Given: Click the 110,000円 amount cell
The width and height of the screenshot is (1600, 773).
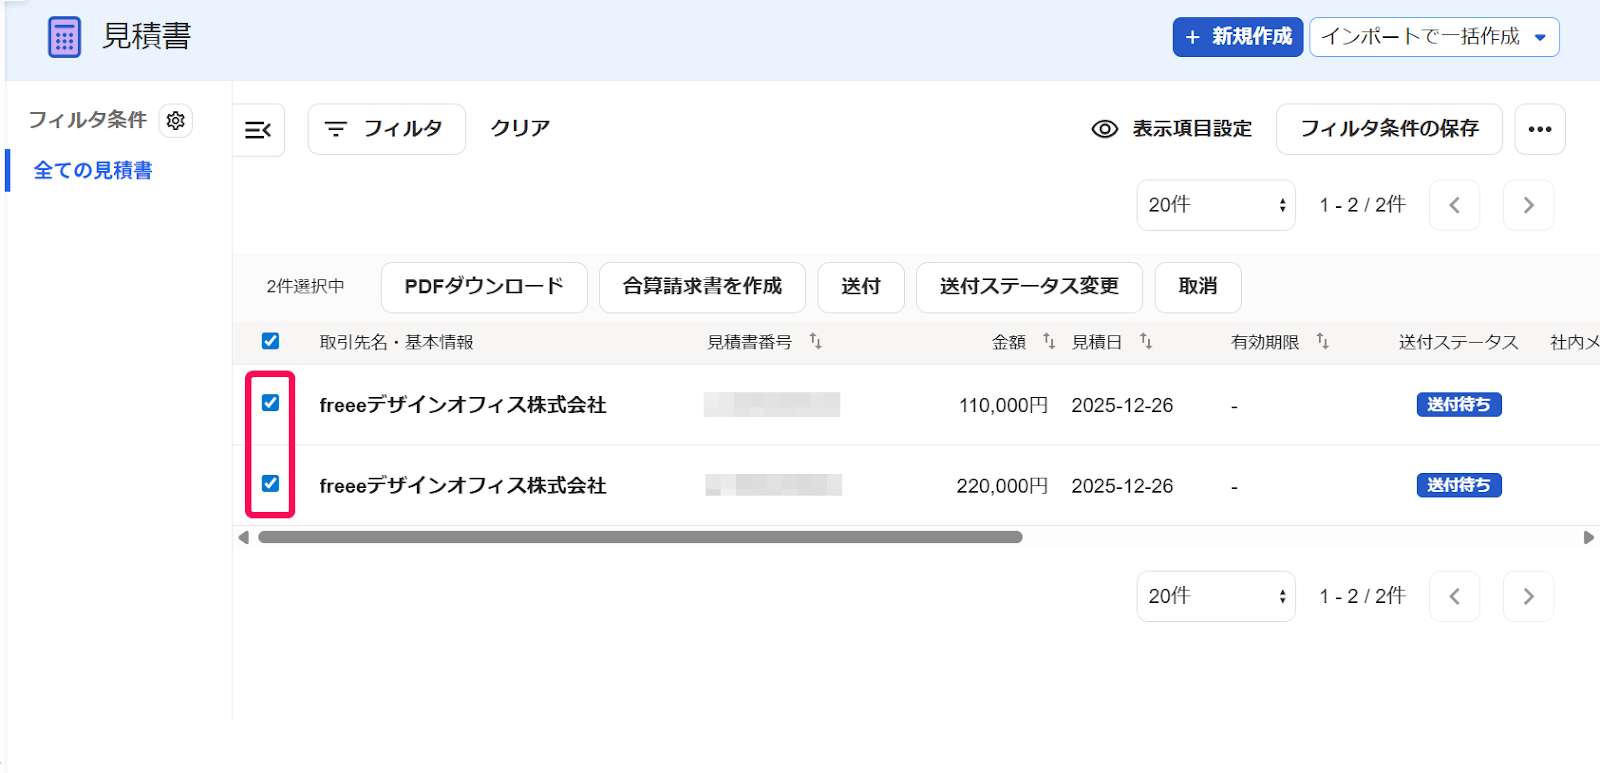Looking at the screenshot, I should (x=1003, y=405).
